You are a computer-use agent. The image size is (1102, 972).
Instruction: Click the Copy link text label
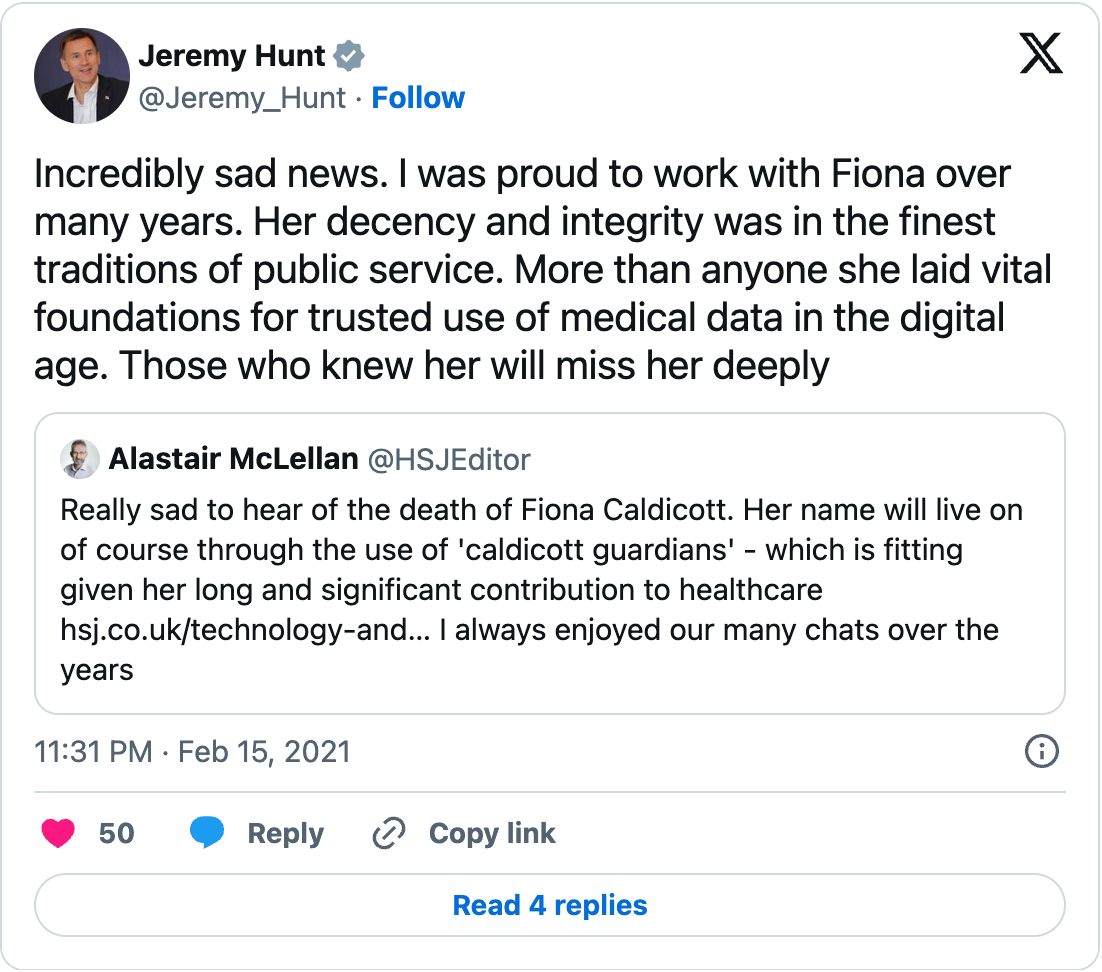[492, 833]
